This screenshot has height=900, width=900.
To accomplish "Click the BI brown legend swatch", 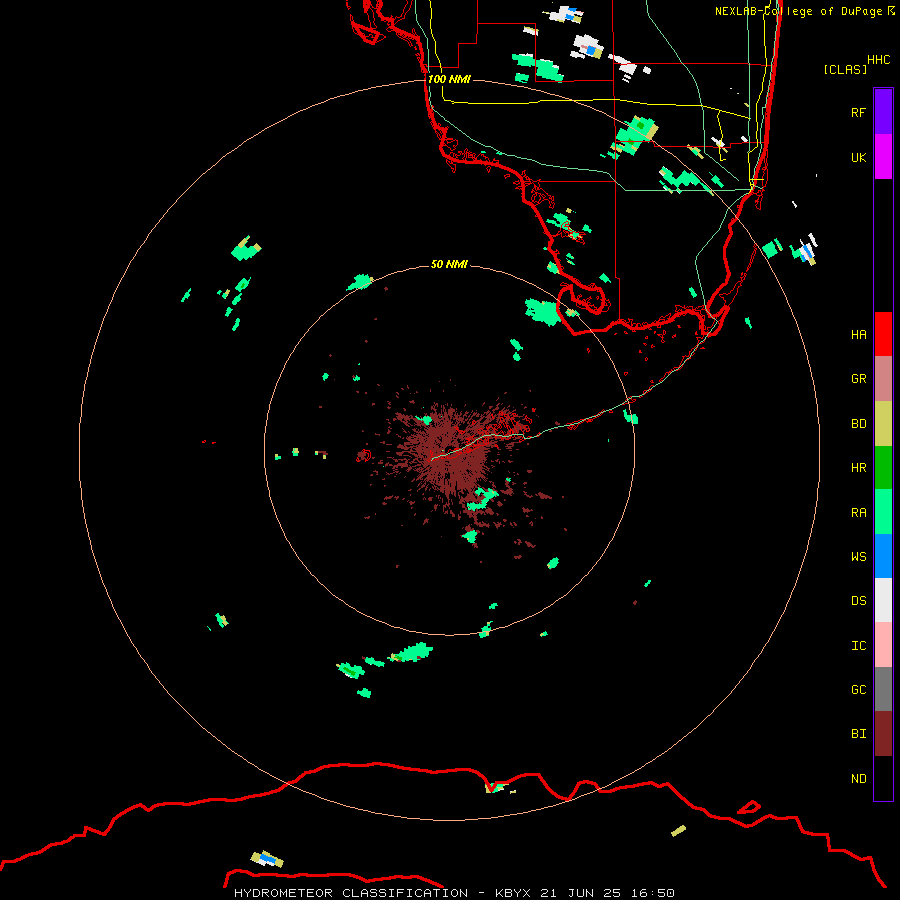I will click(x=883, y=734).
